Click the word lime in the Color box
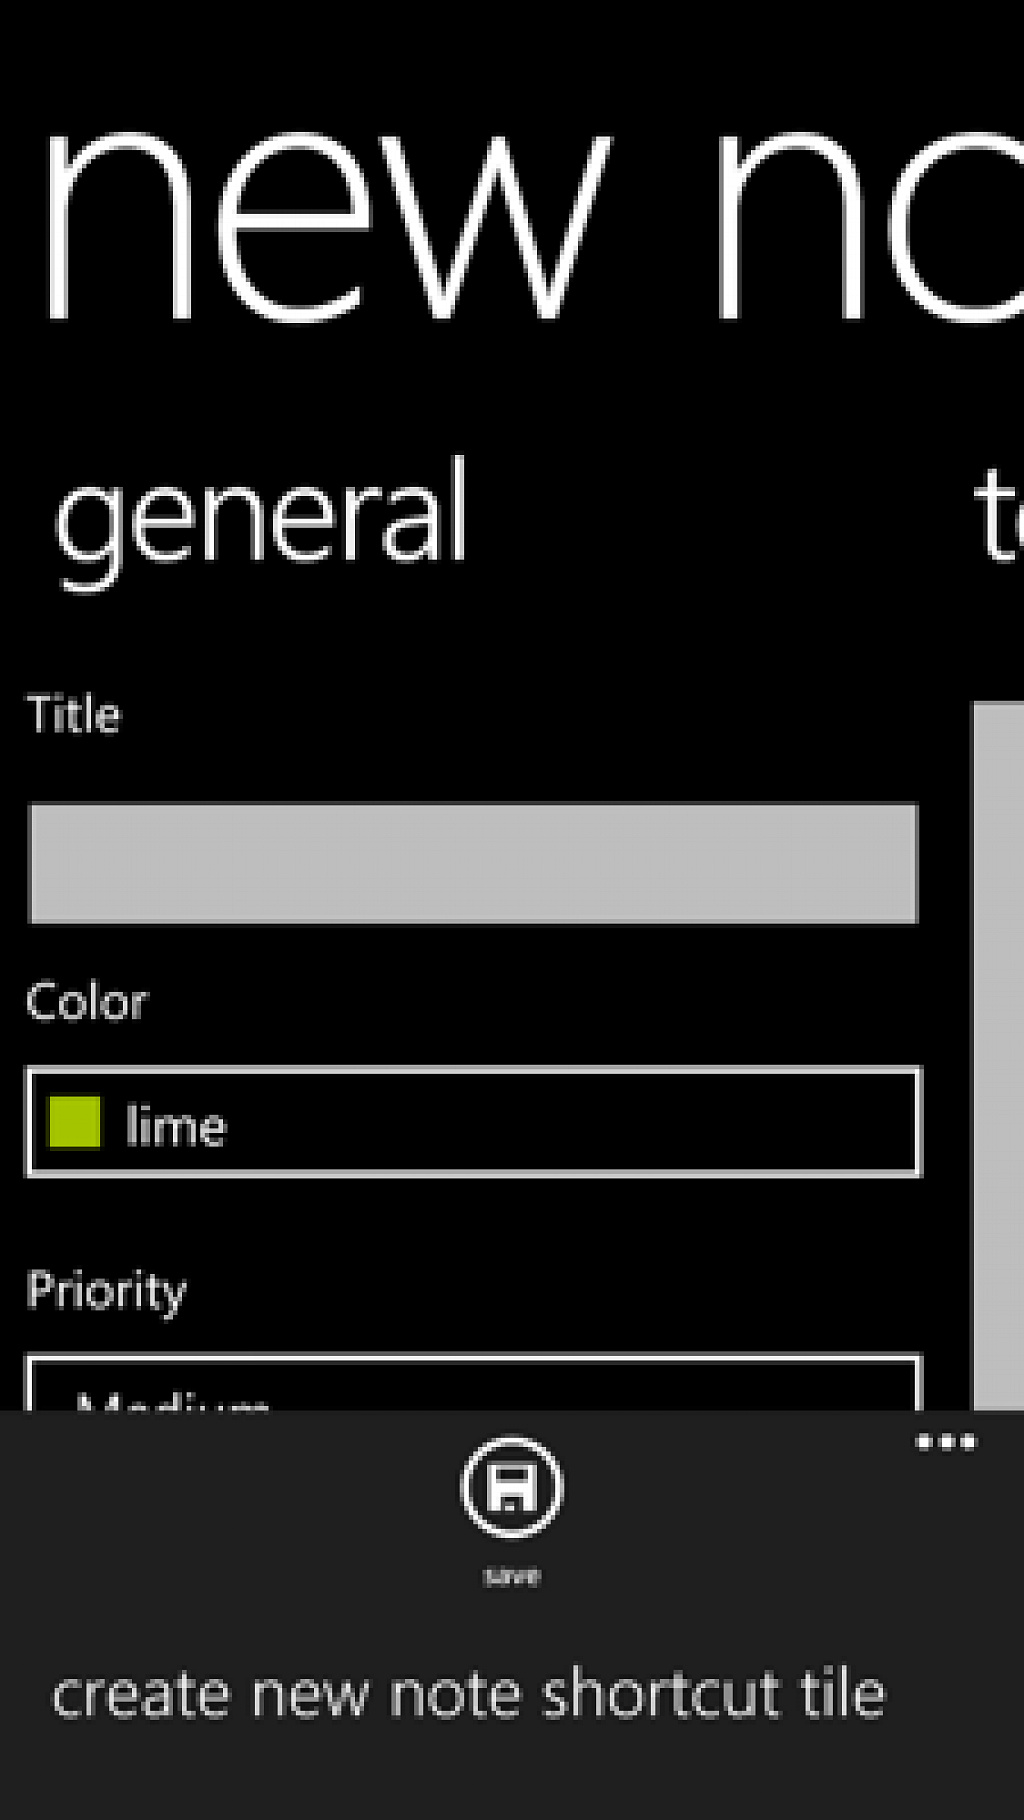This screenshot has width=1024, height=1820. pyautogui.click(x=176, y=1126)
